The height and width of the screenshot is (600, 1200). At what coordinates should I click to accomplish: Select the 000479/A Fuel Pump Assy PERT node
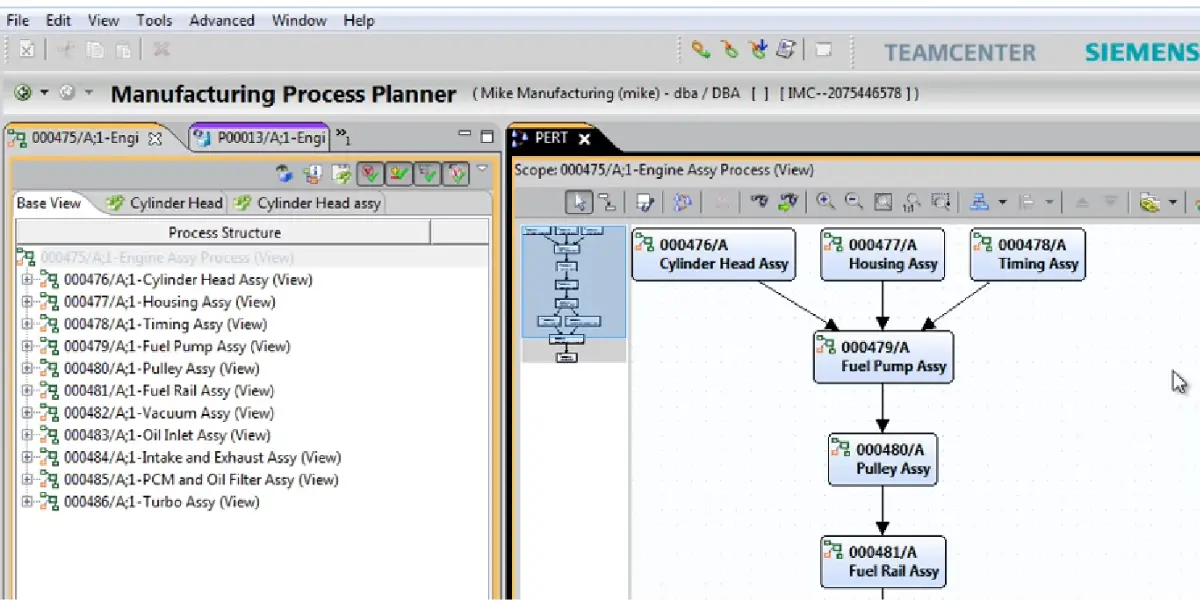tap(883, 357)
